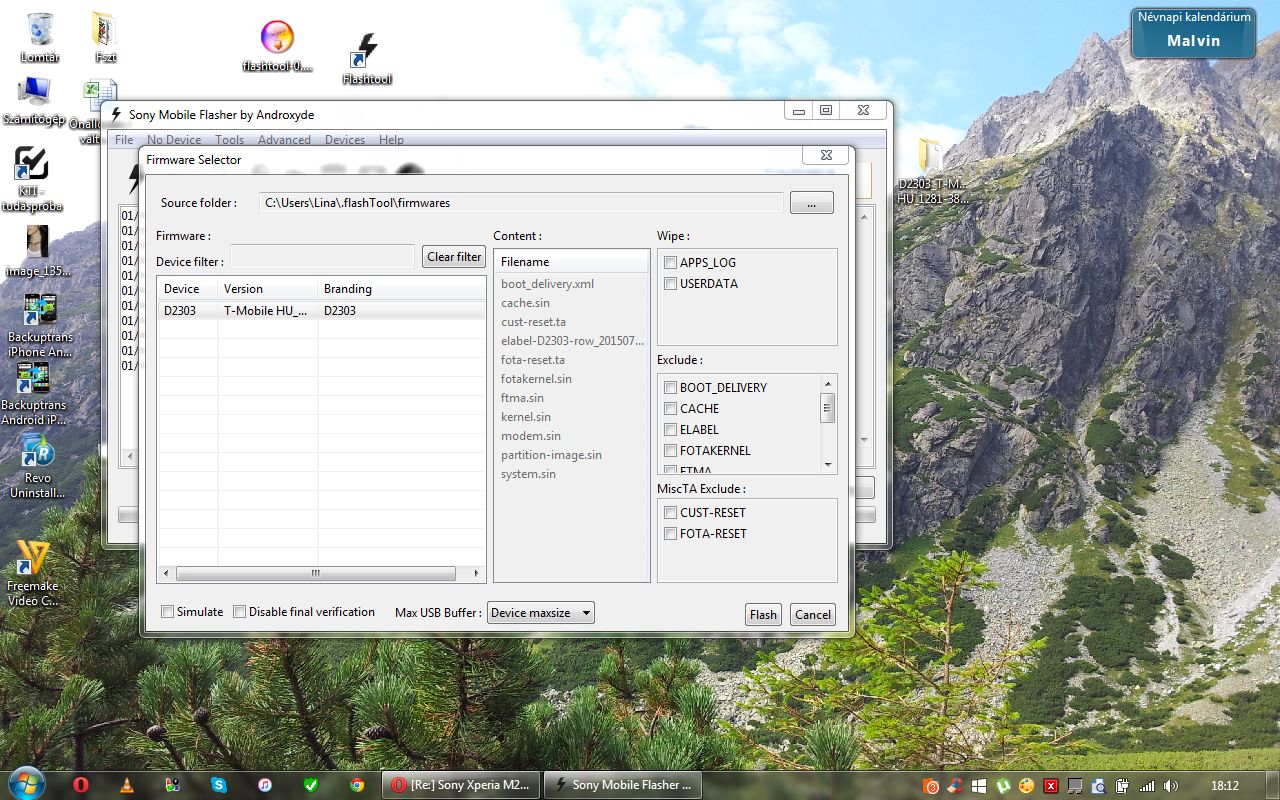Viewport: 1280px width, 800px height.
Task: Open the Tools menu
Action: coord(229,140)
